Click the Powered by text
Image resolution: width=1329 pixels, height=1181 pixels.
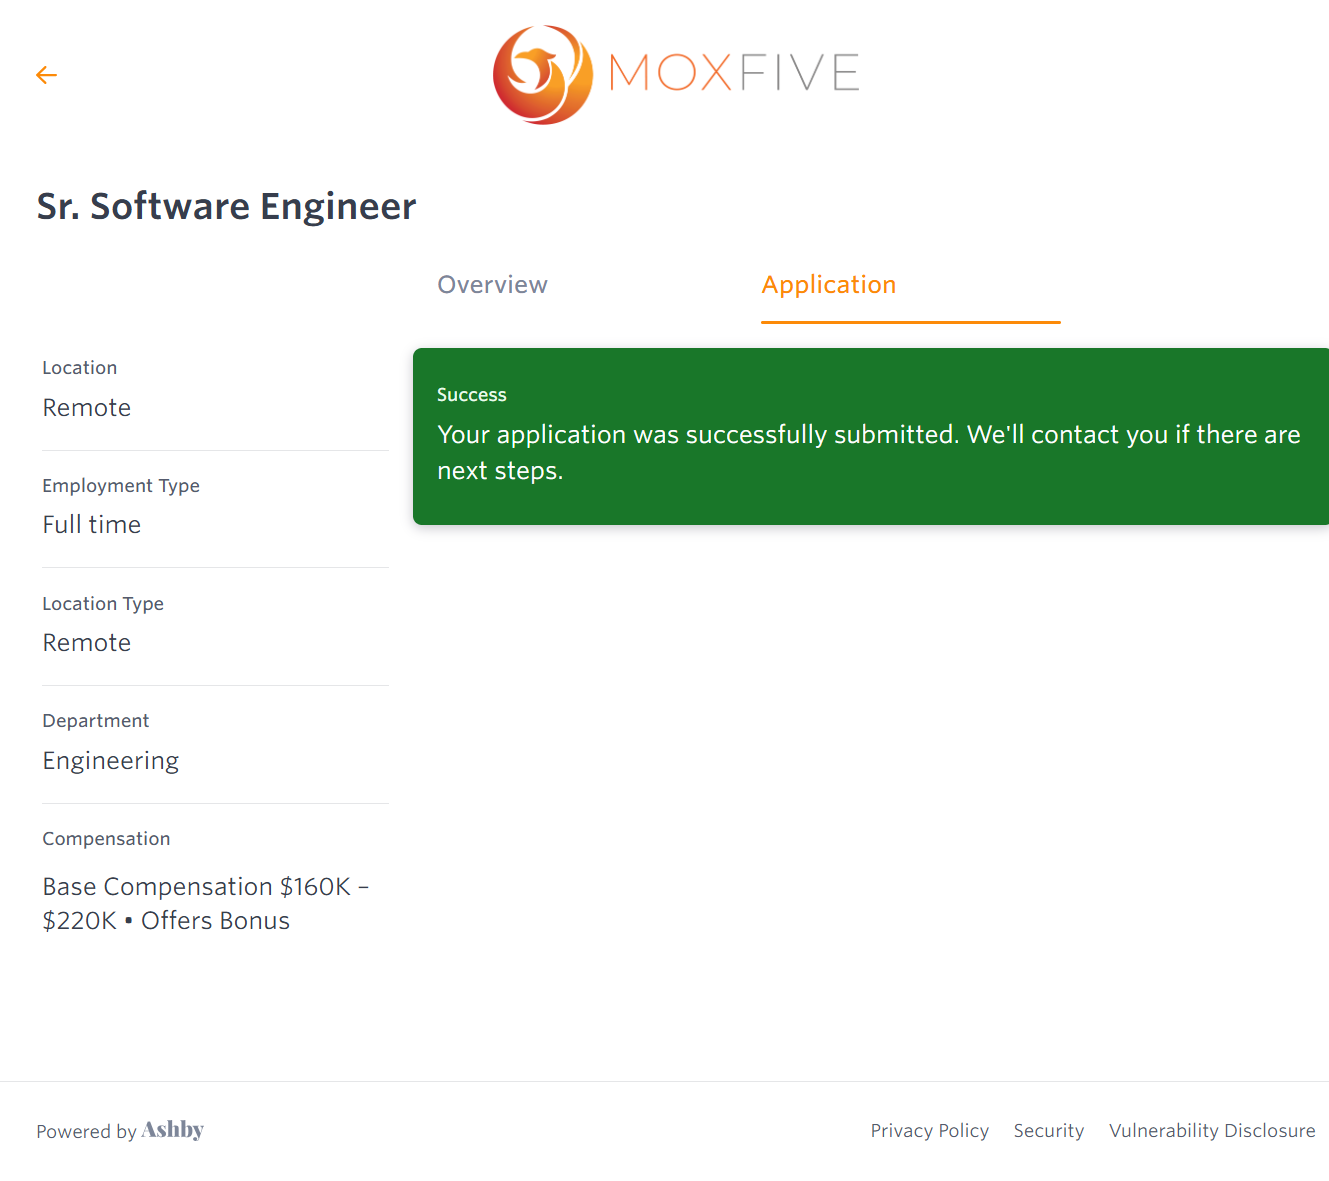click(86, 1131)
